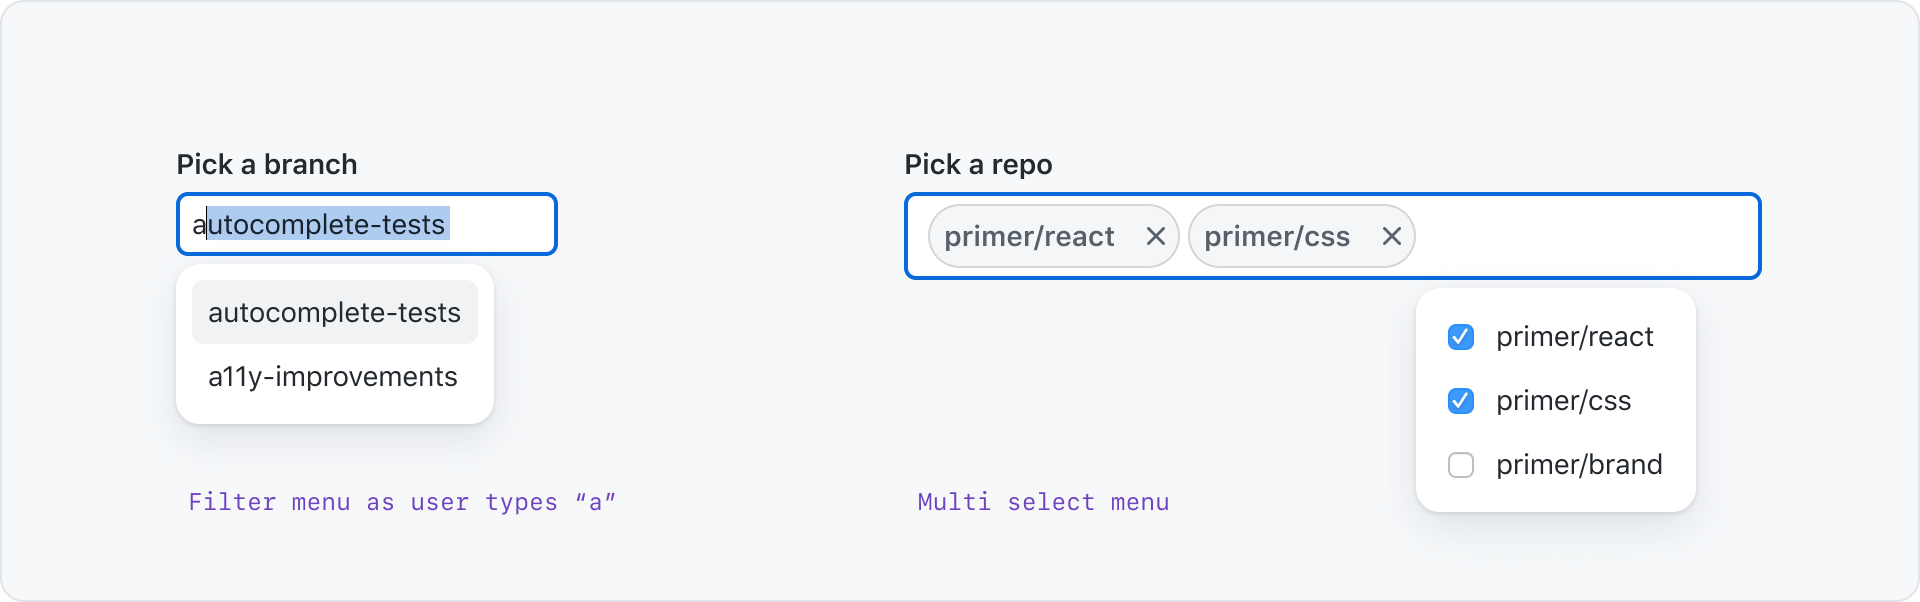
Task: Click the X next to primer/css
Action: pos(1392,237)
